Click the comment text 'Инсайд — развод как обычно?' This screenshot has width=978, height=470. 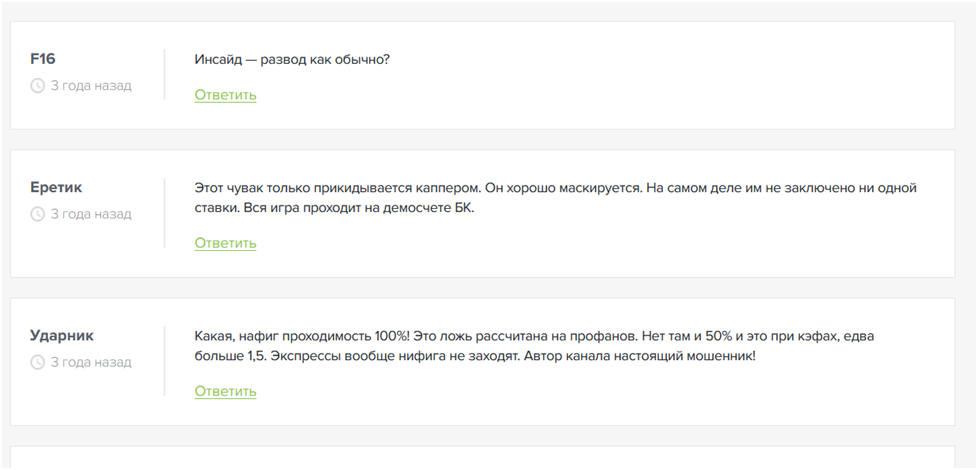[292, 59]
